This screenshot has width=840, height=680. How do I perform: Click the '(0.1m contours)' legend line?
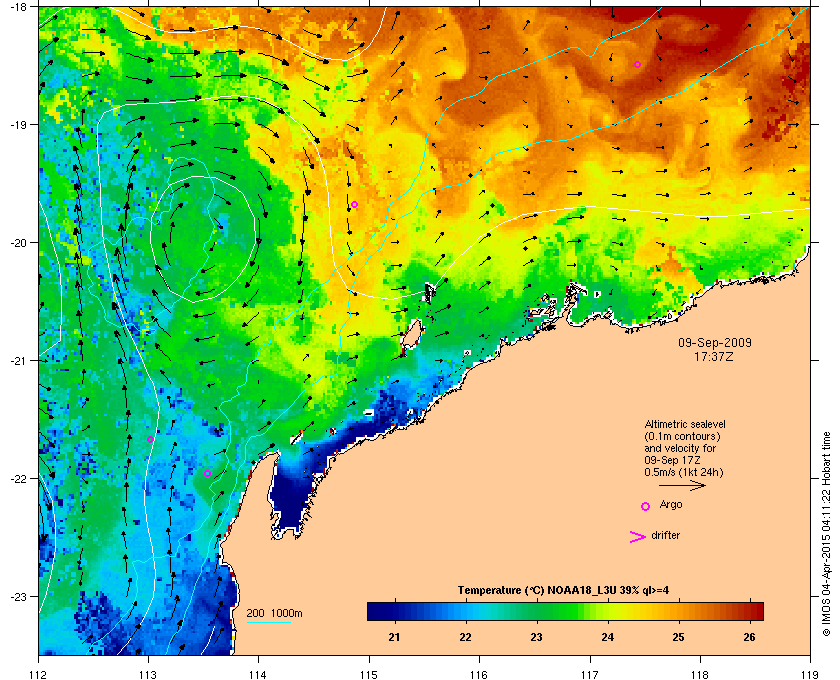pyautogui.click(x=682, y=436)
